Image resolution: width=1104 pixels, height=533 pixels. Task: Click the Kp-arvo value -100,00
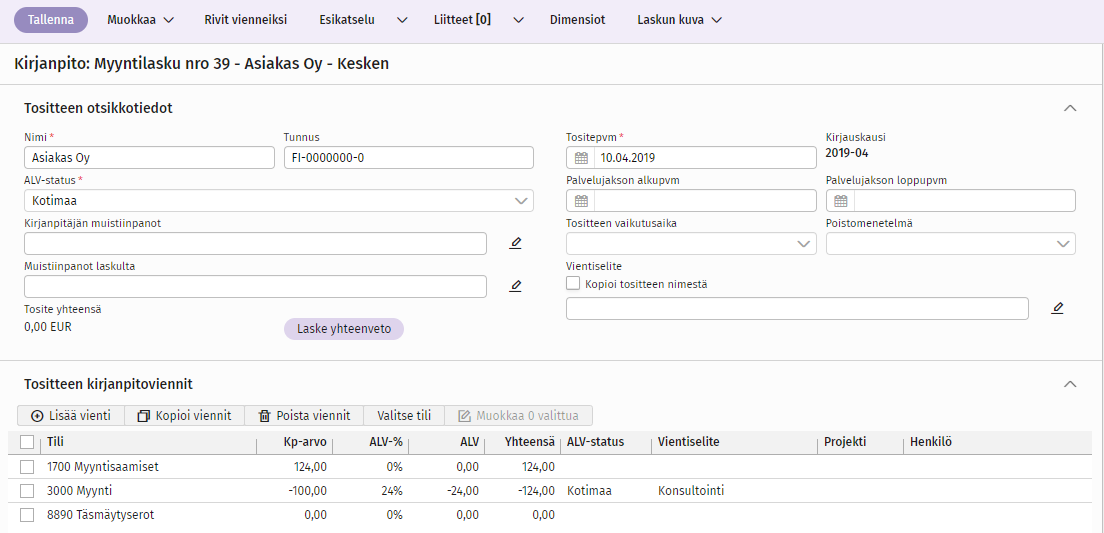(306, 491)
